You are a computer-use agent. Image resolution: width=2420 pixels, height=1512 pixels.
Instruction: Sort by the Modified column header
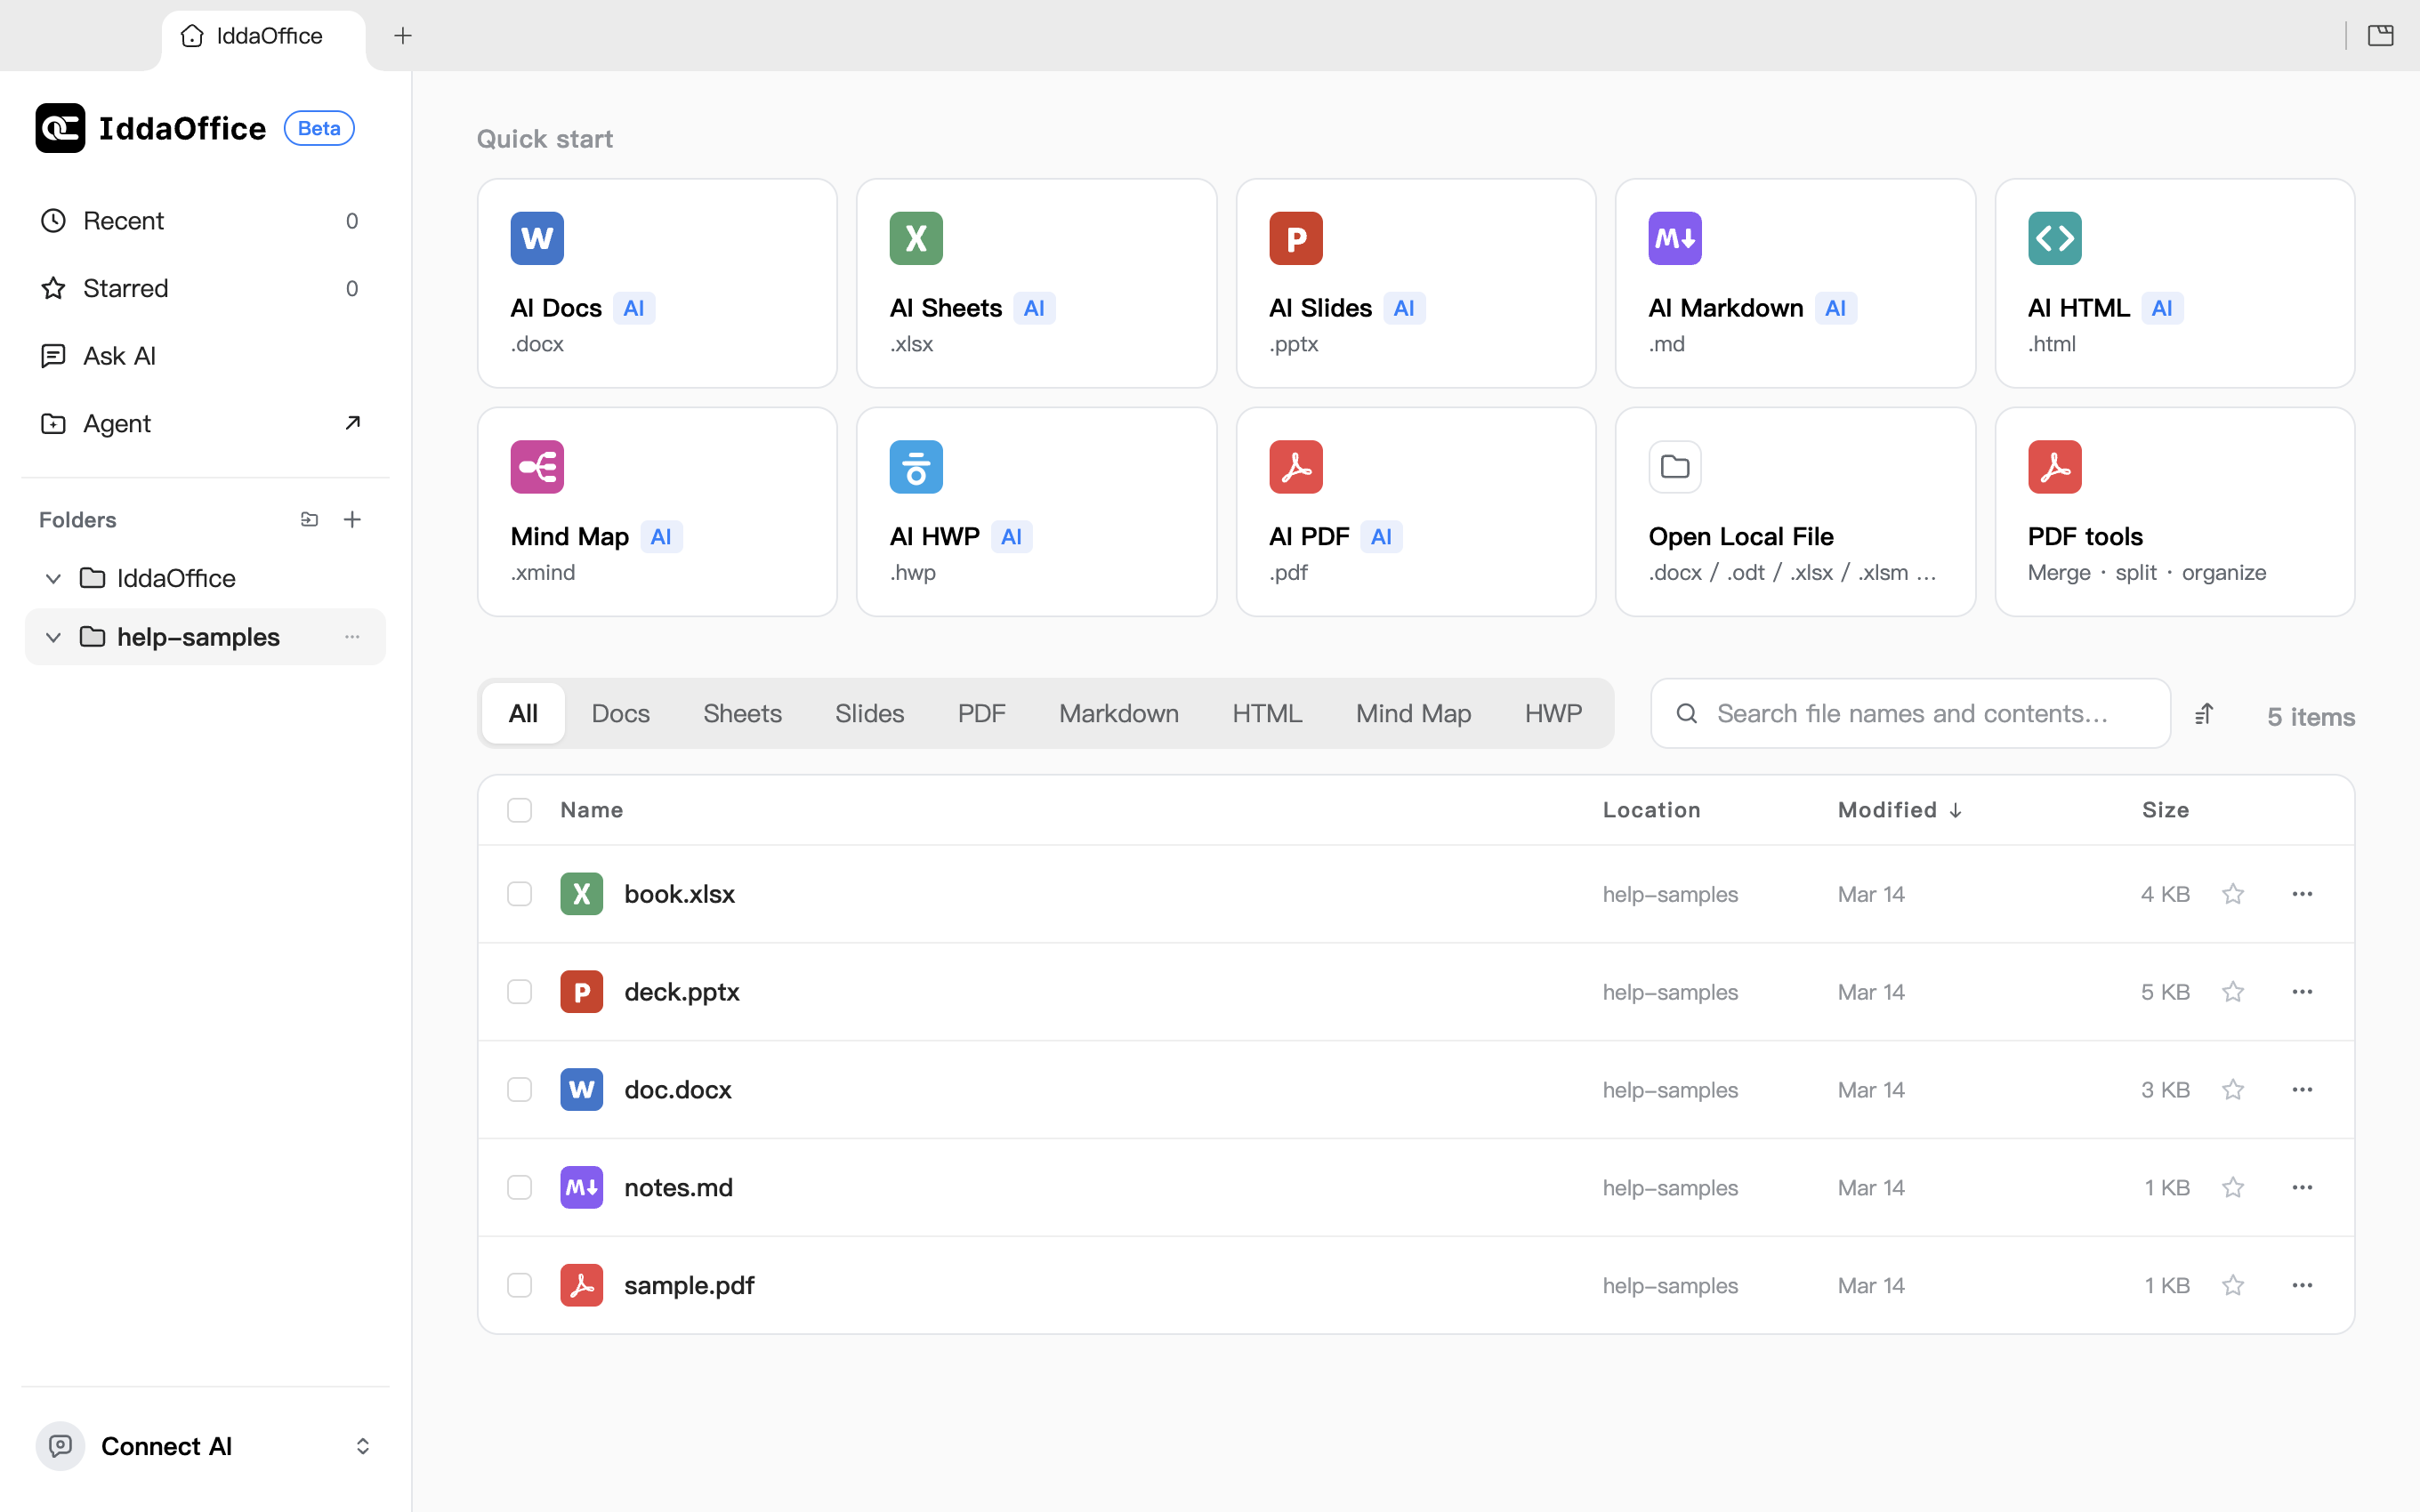[x=1899, y=810]
